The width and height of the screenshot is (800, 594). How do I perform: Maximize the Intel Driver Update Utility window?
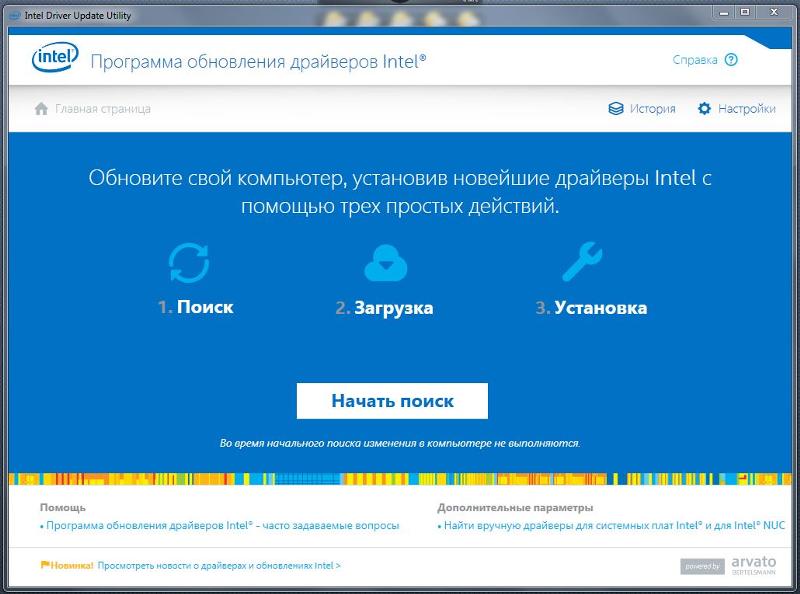click(745, 13)
